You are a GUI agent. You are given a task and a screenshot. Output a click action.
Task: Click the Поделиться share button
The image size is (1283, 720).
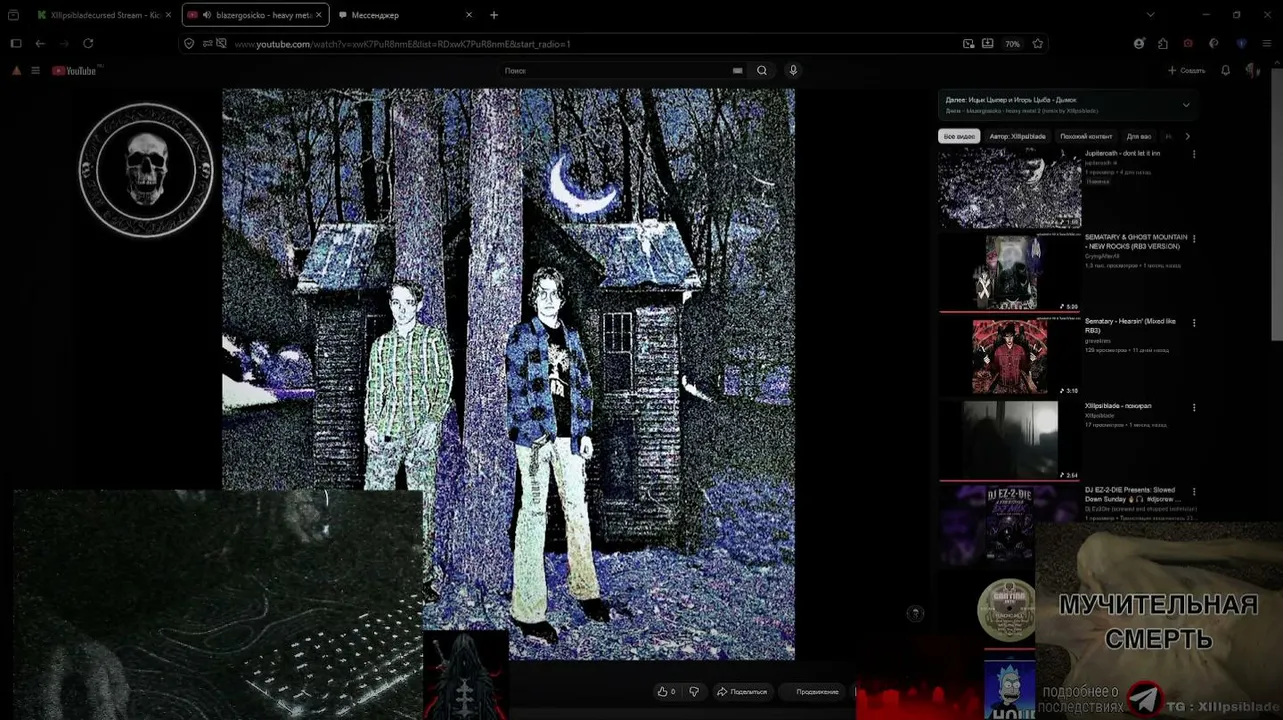pos(742,692)
